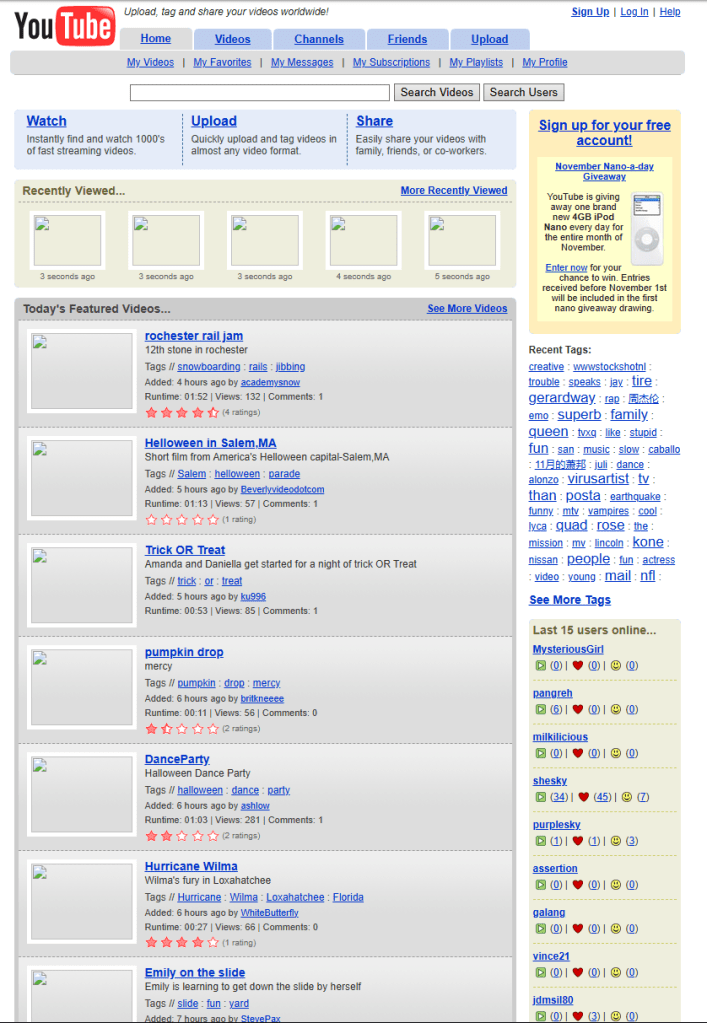Viewport: 707px width, 1023px height.
Task: Open My Subscriptions in the sub-navigation
Action: pyautogui.click(x=391, y=62)
